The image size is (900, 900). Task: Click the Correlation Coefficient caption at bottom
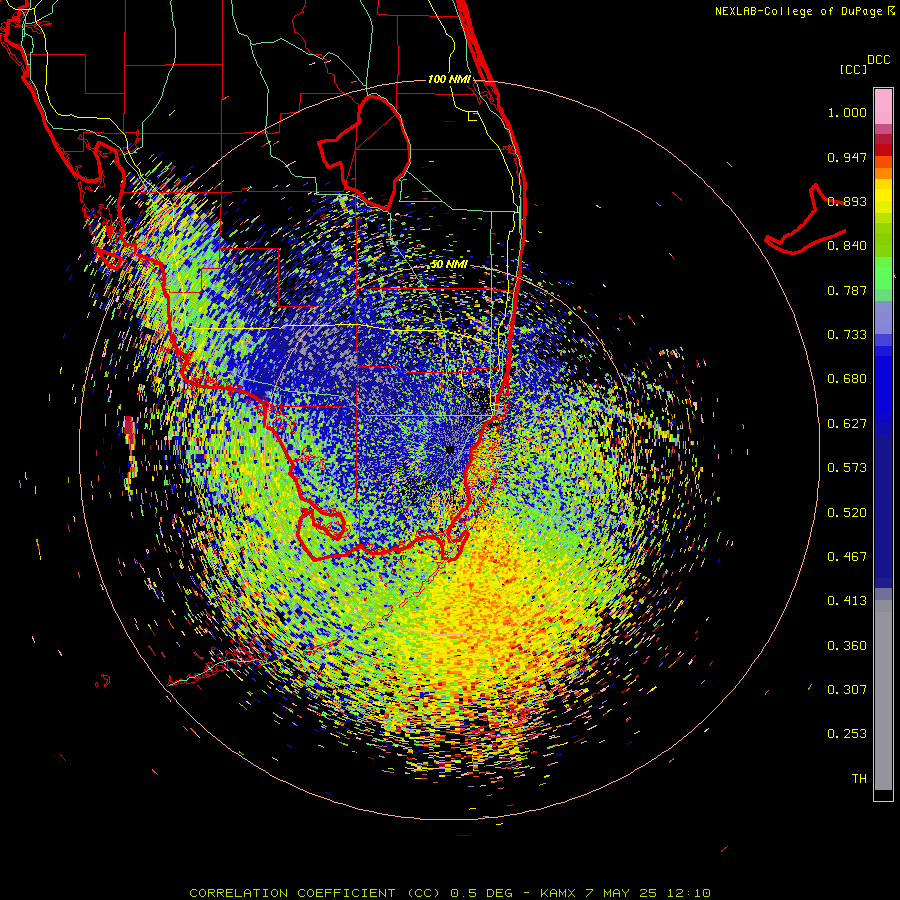450,893
